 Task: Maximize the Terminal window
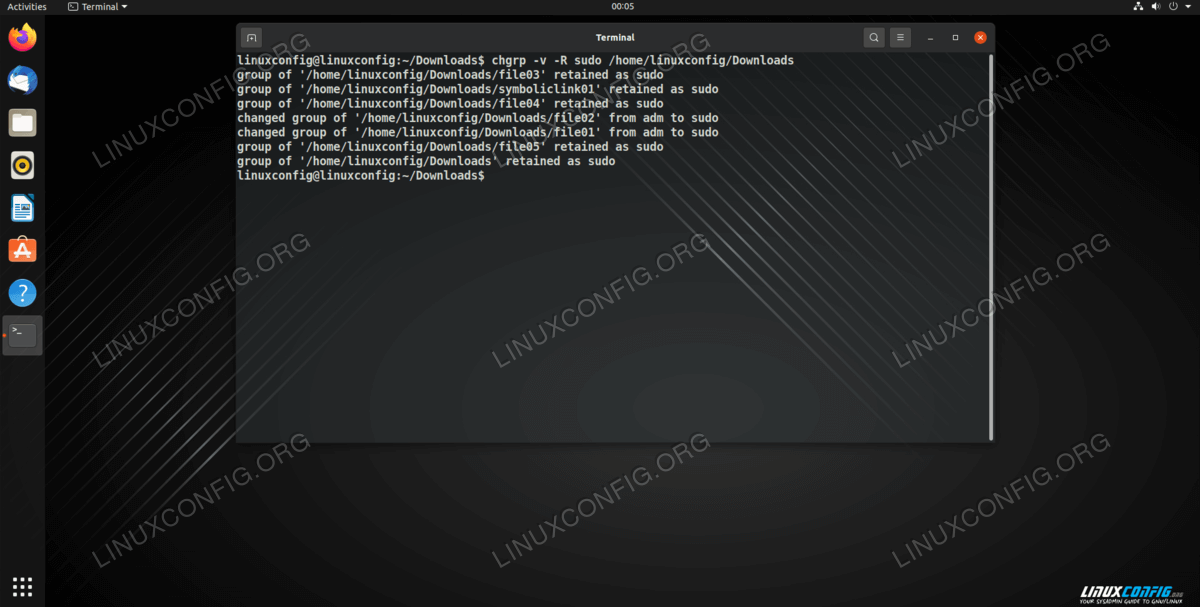click(955, 38)
